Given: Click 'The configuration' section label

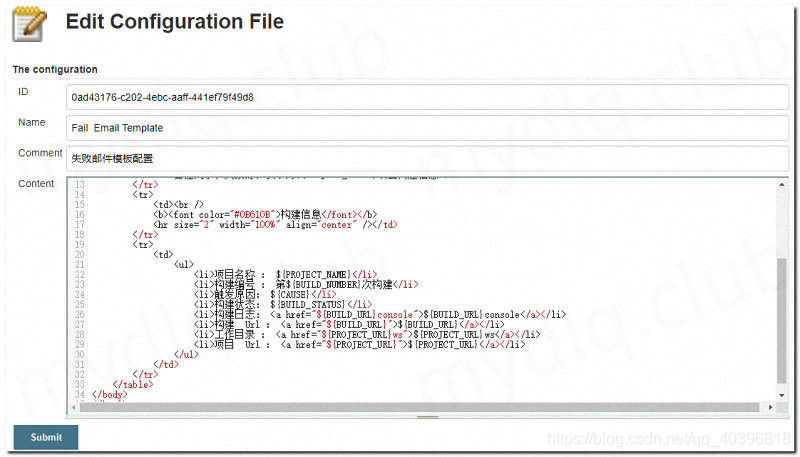Looking at the screenshot, I should [55, 69].
